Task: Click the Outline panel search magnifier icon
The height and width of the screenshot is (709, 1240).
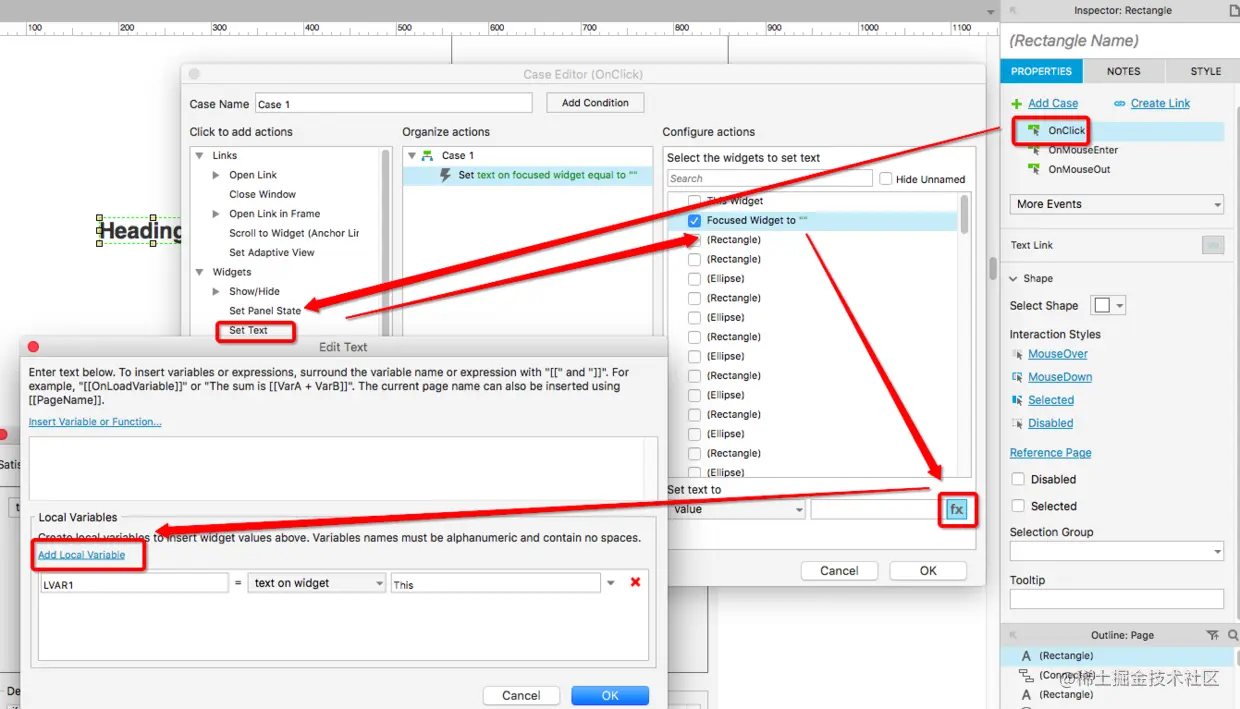Action: (1232, 635)
